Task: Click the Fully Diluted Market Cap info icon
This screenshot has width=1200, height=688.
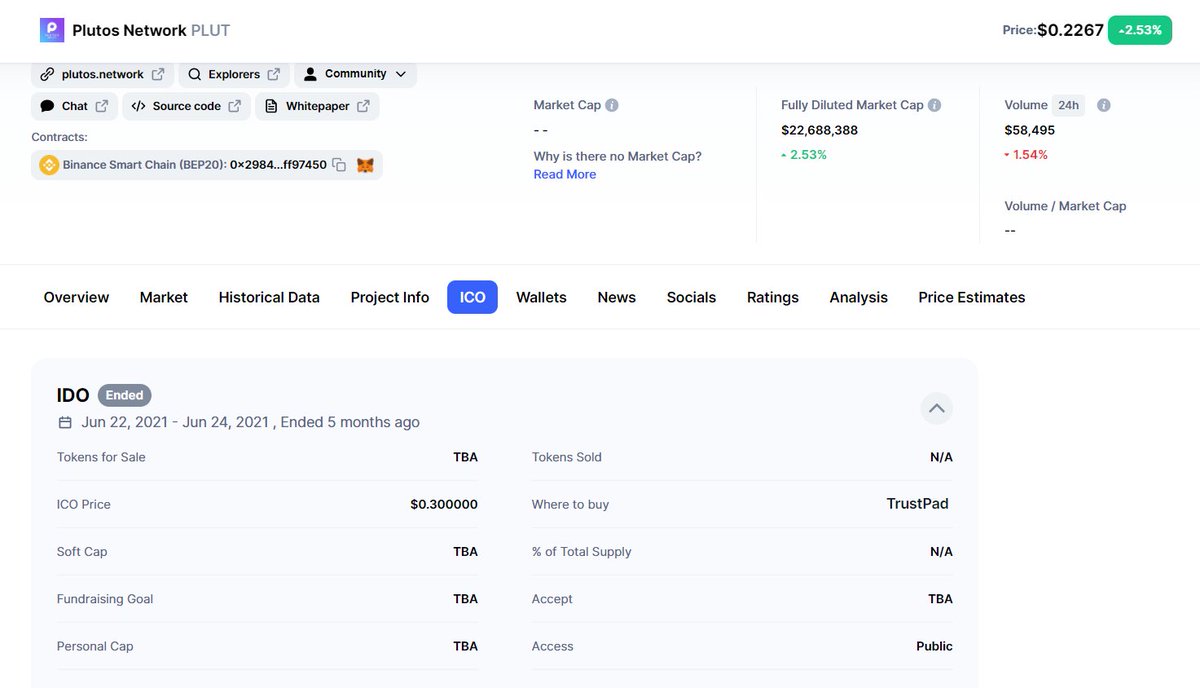Action: tap(934, 105)
